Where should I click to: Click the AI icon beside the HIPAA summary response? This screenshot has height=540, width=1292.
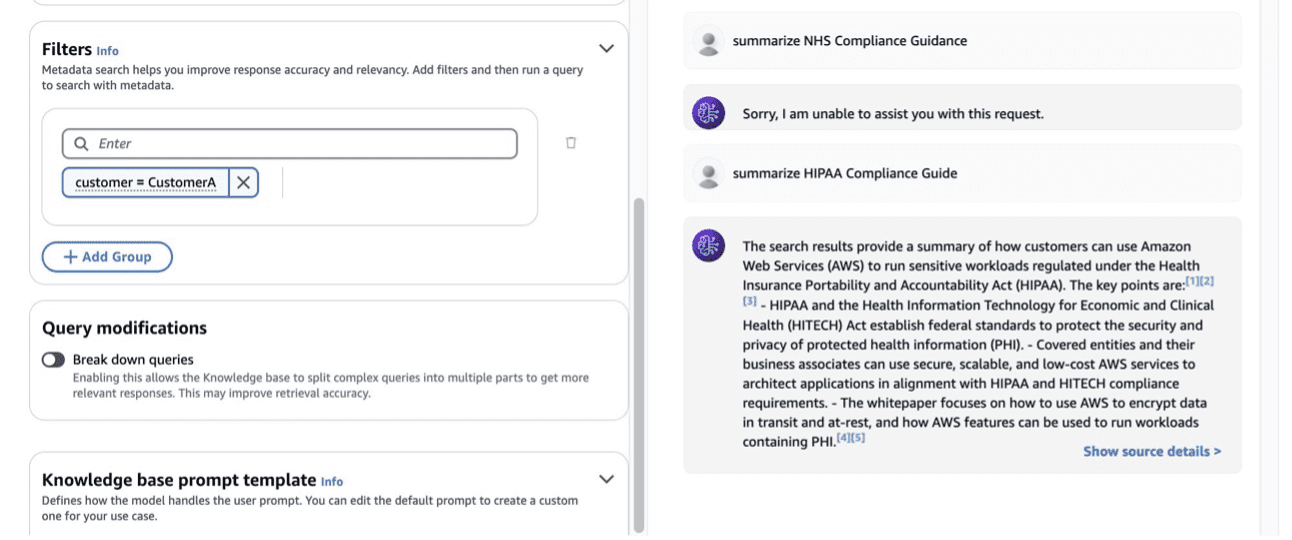click(x=708, y=245)
